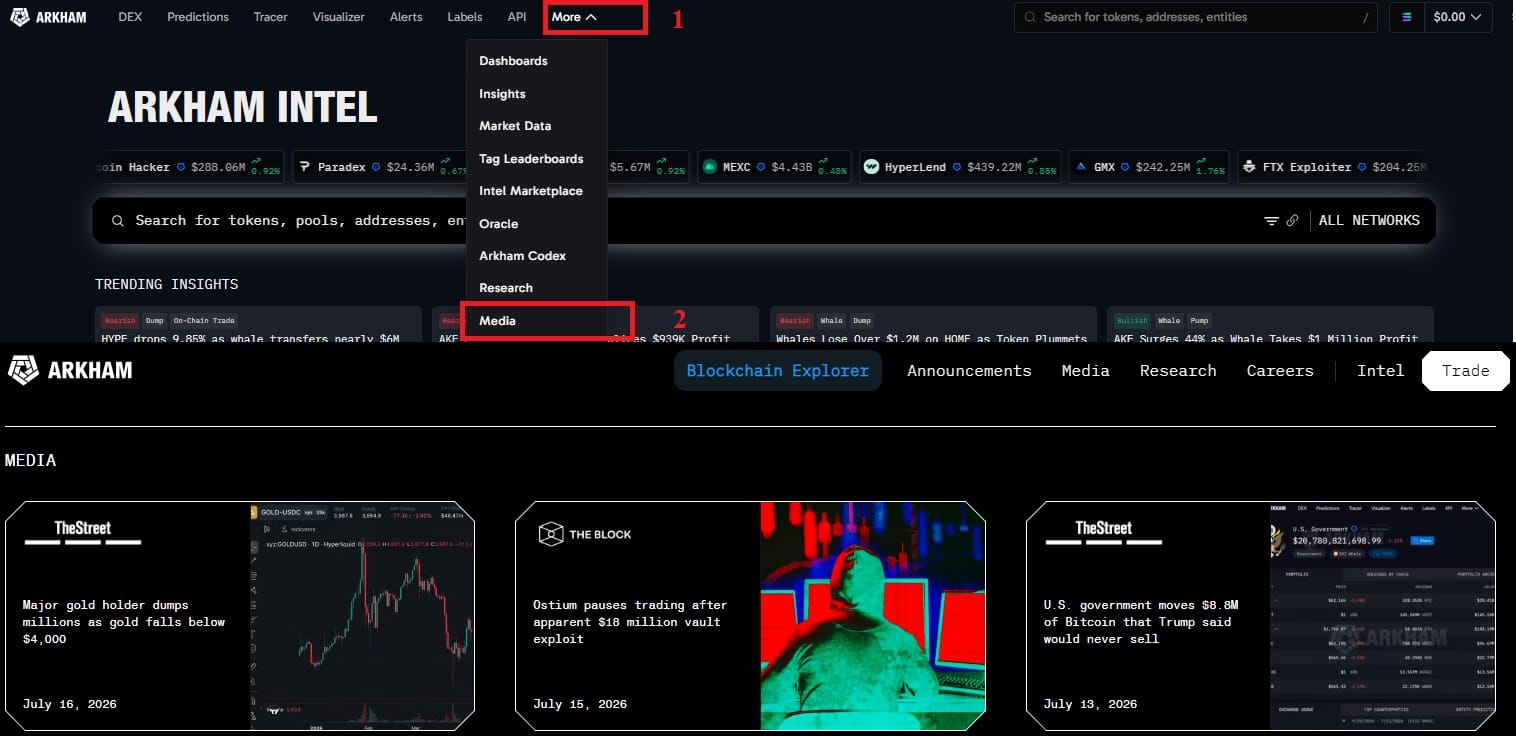The height and width of the screenshot is (736, 1516).
Task: Open Announcements link in the lower header
Action: (x=969, y=371)
